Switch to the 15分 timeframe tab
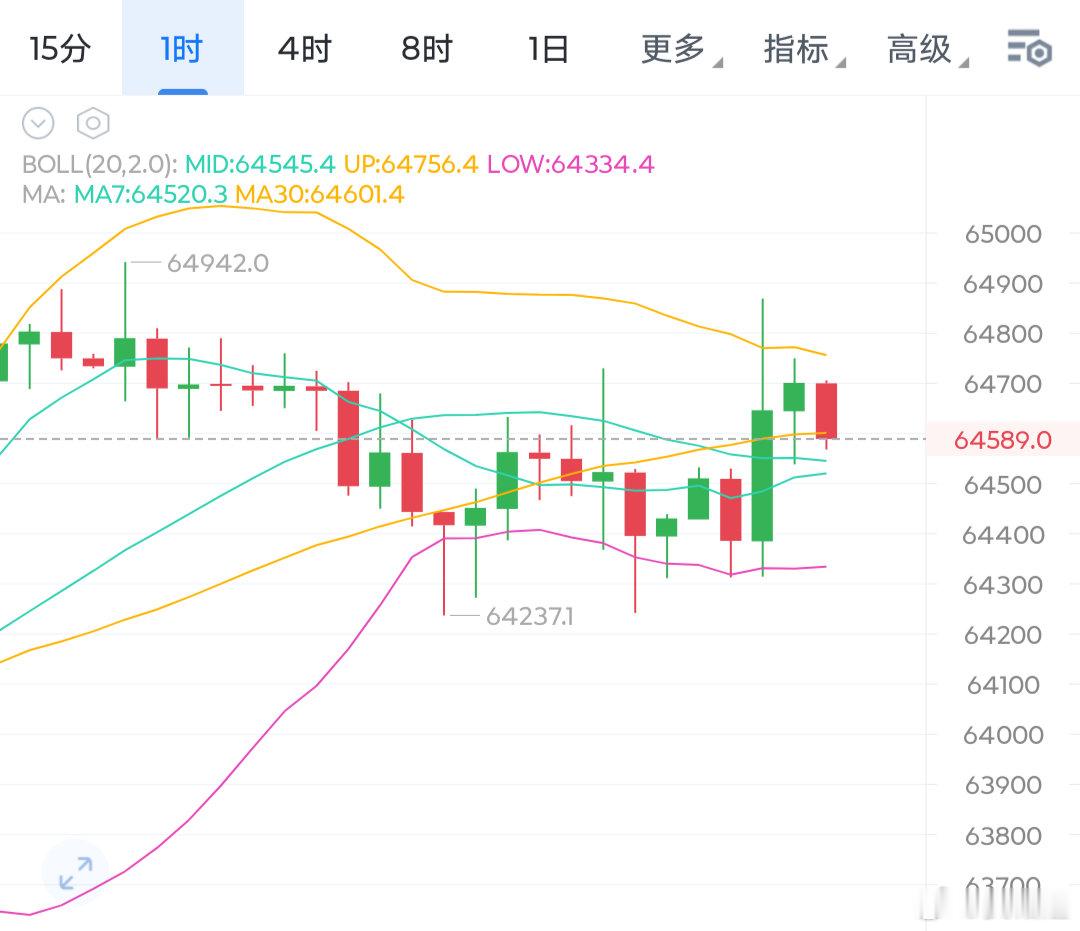 (60, 49)
